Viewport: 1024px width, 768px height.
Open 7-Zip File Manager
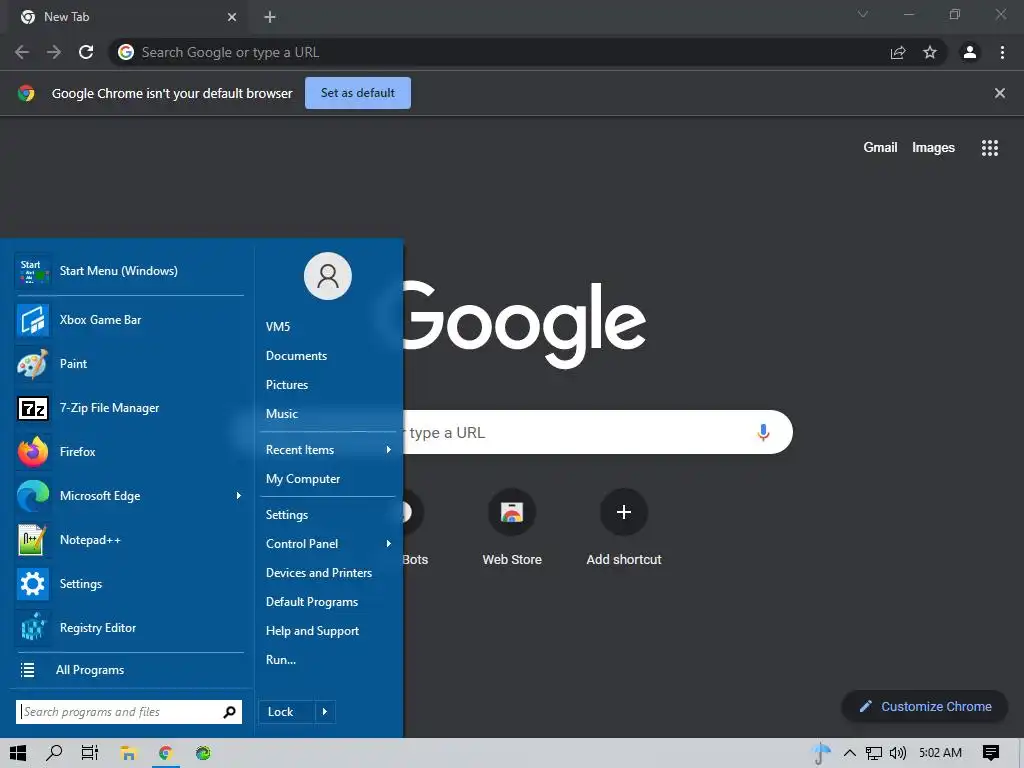(x=129, y=408)
